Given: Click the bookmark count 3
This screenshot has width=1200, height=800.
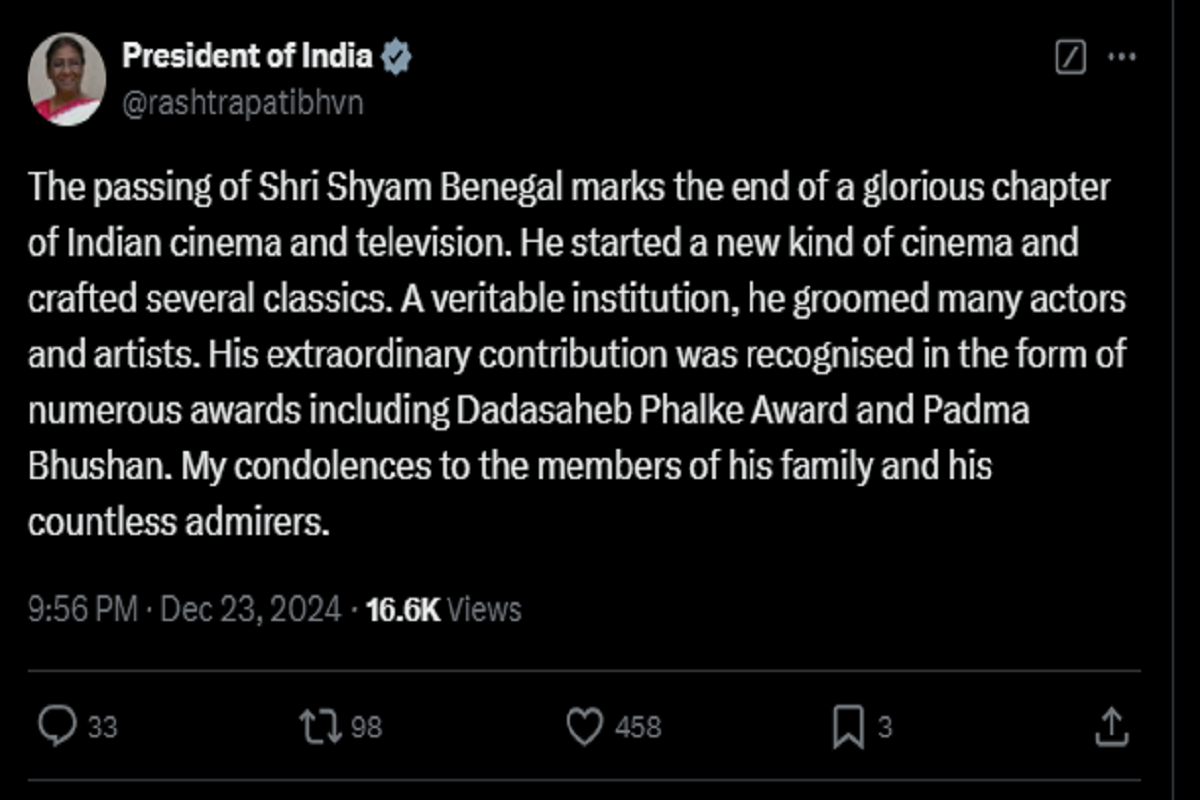Looking at the screenshot, I should coord(884,728).
